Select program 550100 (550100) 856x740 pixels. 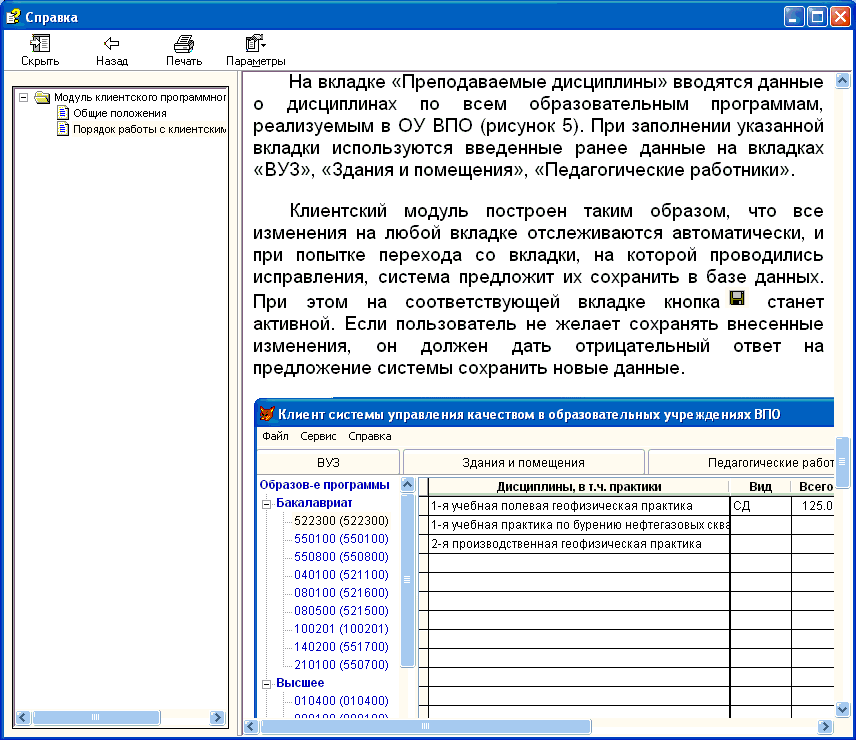[x=341, y=539]
